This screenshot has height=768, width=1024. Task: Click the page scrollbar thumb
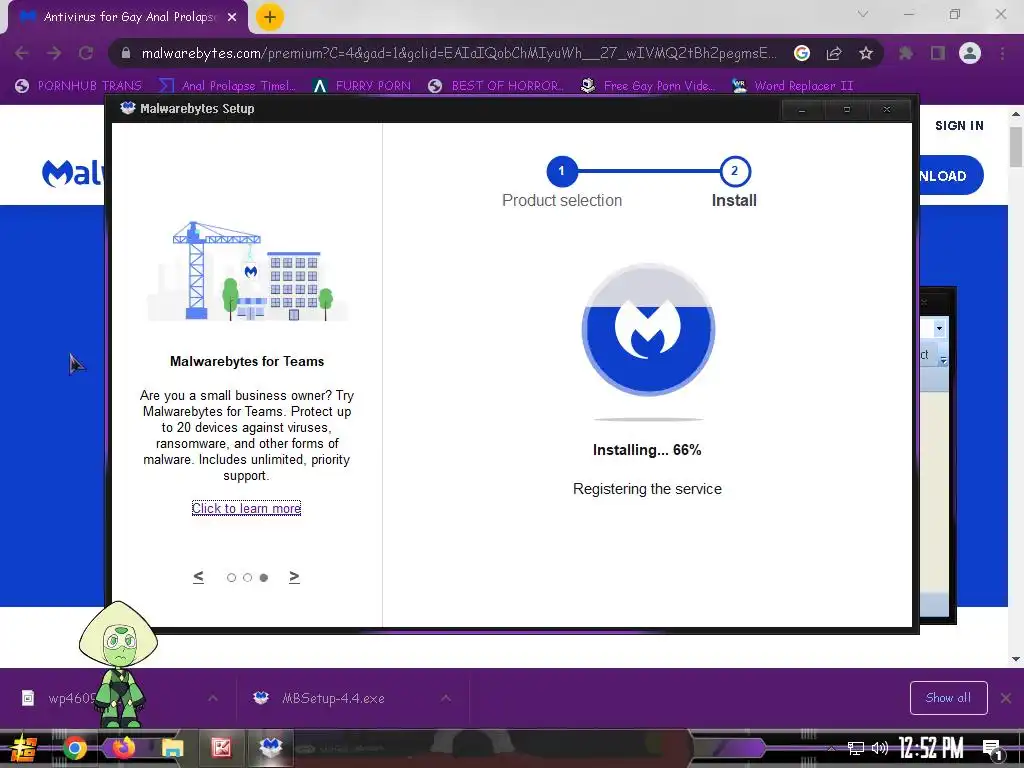click(1016, 147)
